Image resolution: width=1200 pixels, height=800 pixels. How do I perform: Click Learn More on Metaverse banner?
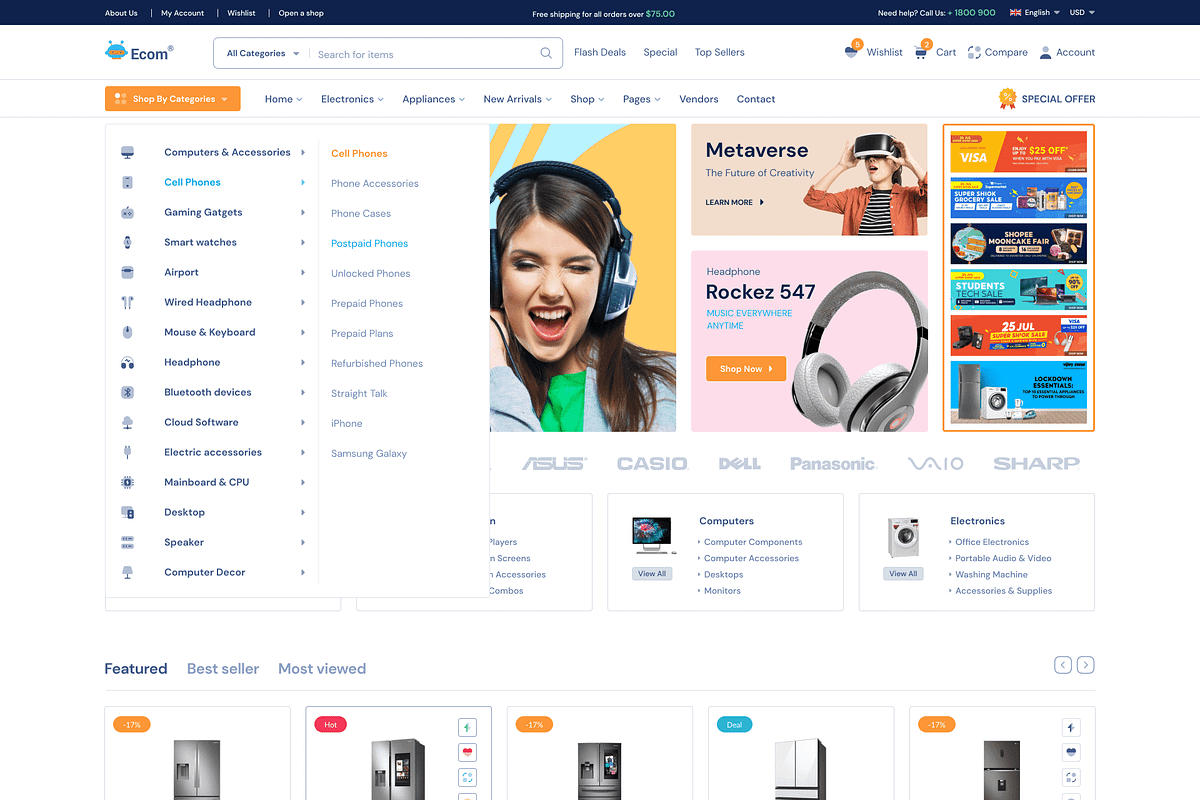coord(734,202)
